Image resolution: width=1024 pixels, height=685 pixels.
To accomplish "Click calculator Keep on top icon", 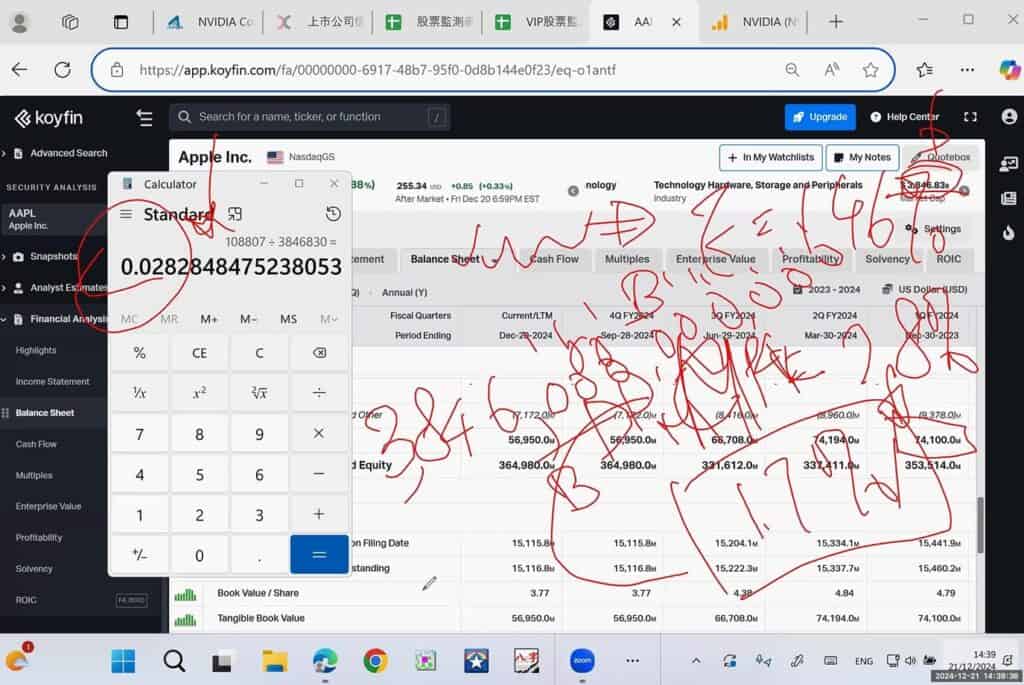I will [234, 214].
